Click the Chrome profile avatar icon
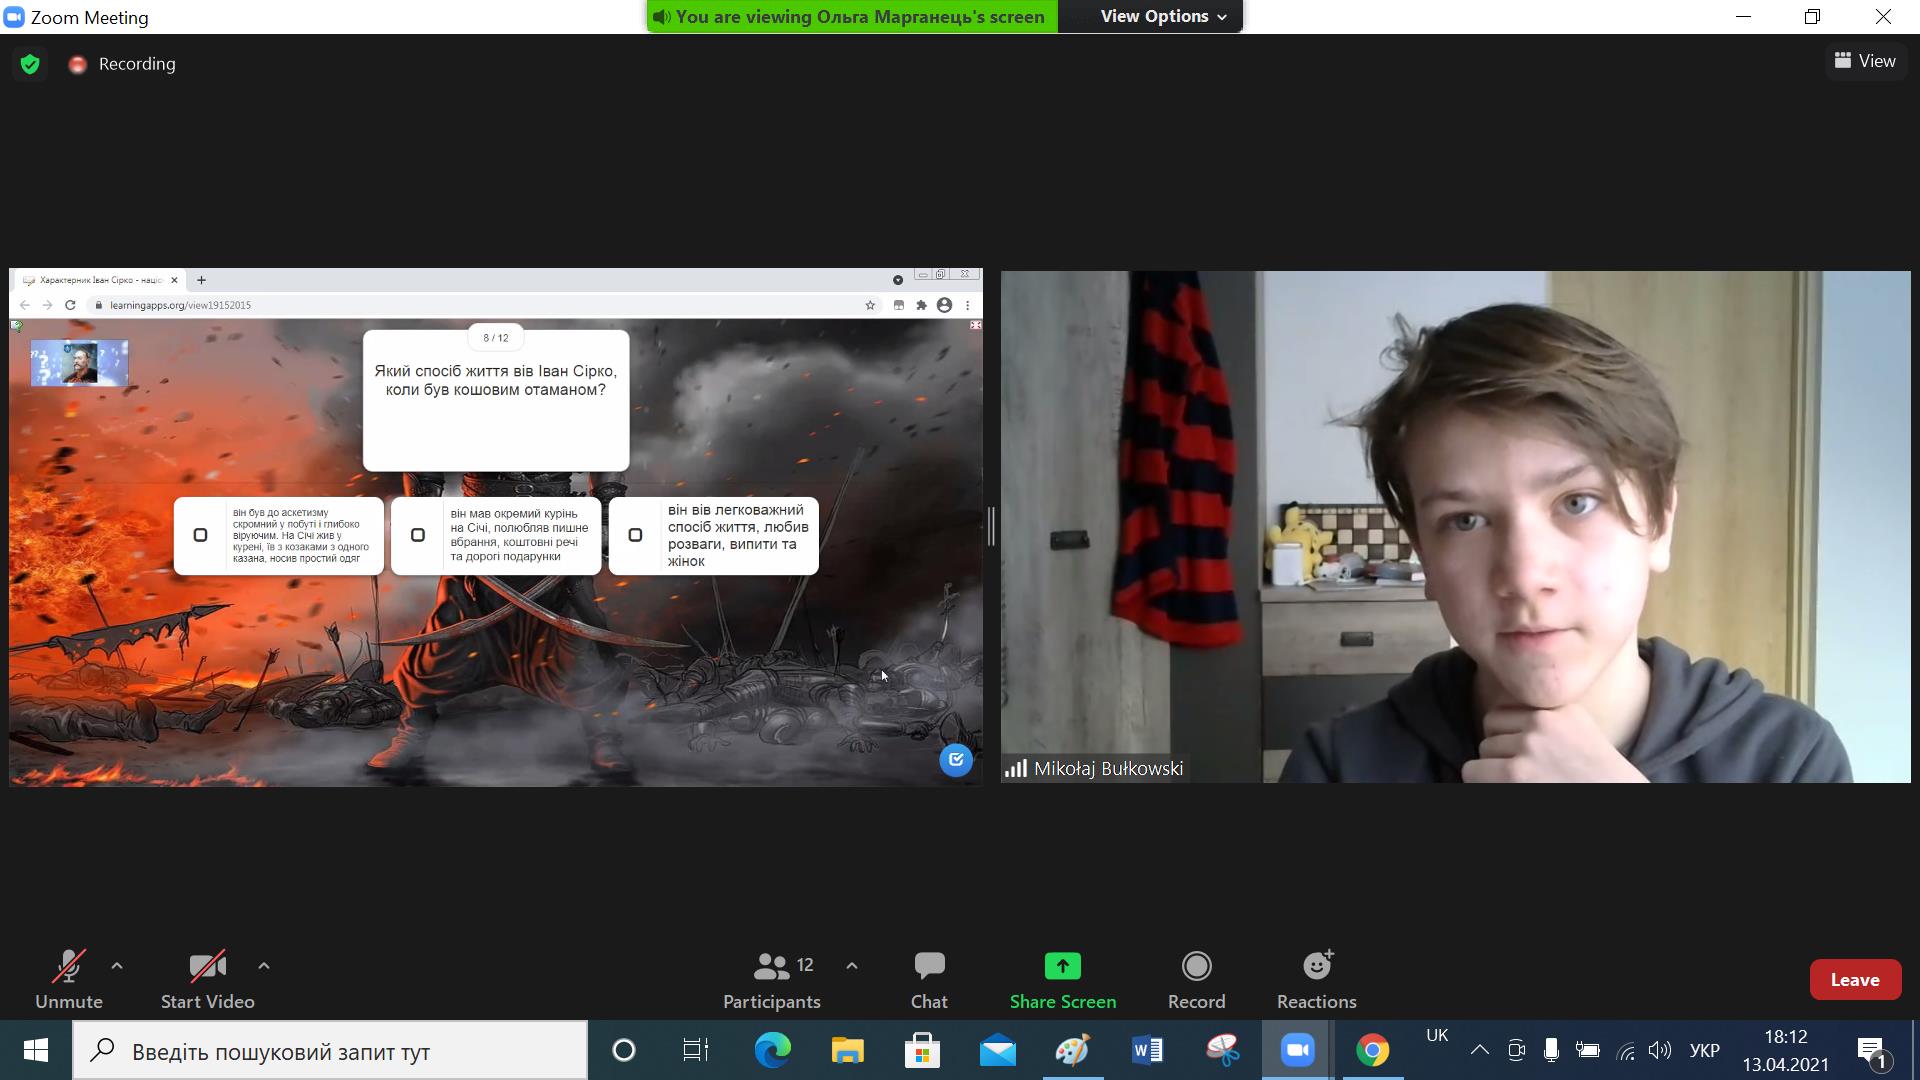The width and height of the screenshot is (1920, 1080). 944,305
